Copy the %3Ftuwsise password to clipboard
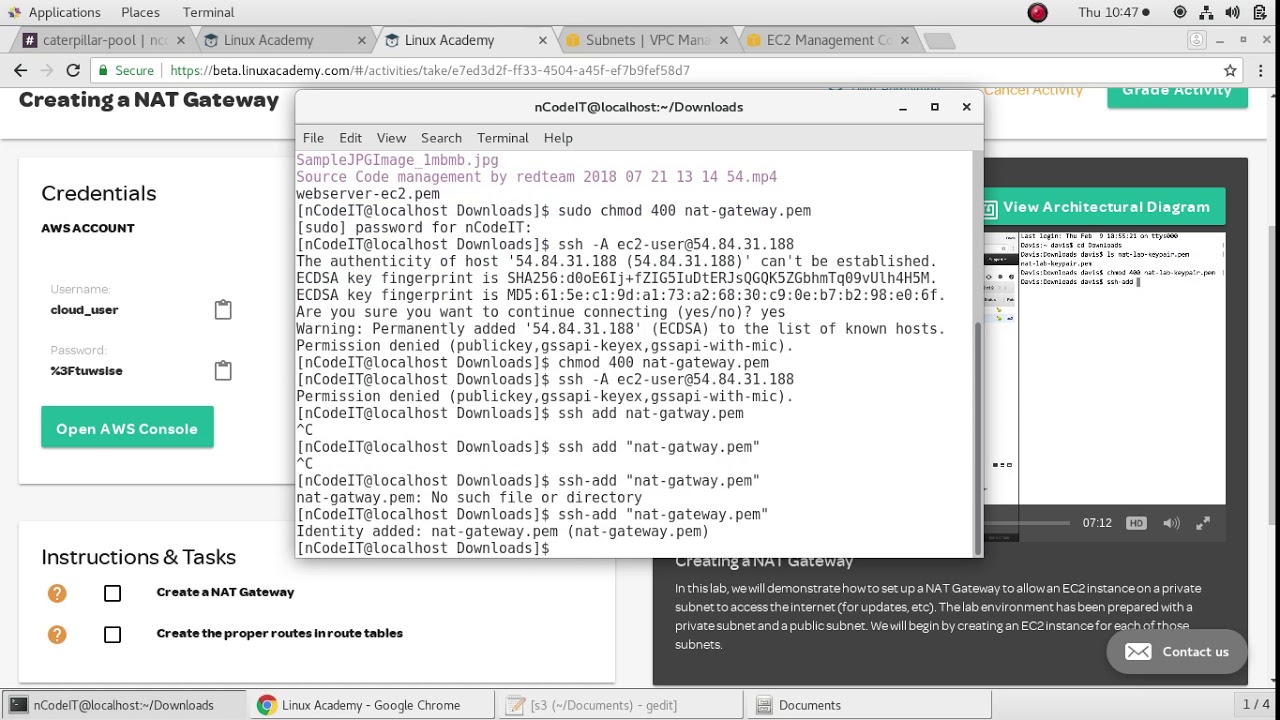The width and height of the screenshot is (1280, 720). pyautogui.click(x=223, y=371)
